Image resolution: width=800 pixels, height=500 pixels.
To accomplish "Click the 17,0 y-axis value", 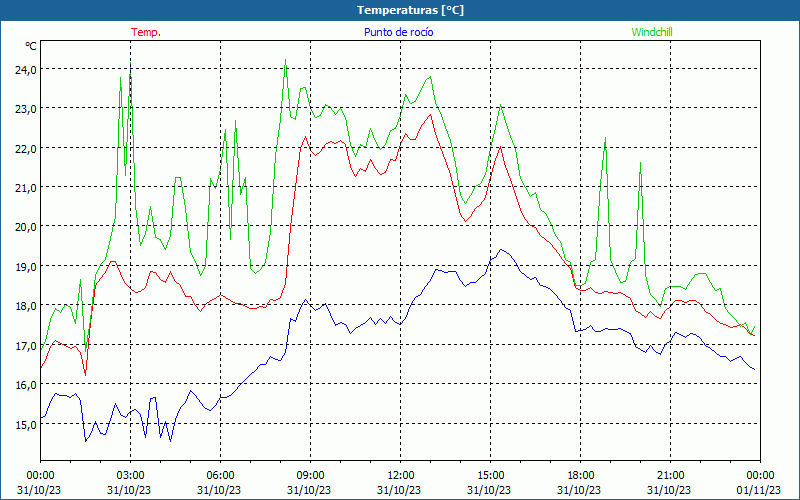I will (26, 346).
